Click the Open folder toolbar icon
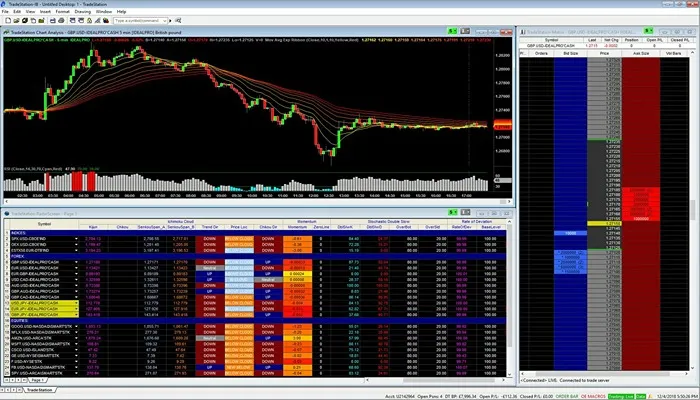The height and width of the screenshot is (400, 700). pos(17,18)
